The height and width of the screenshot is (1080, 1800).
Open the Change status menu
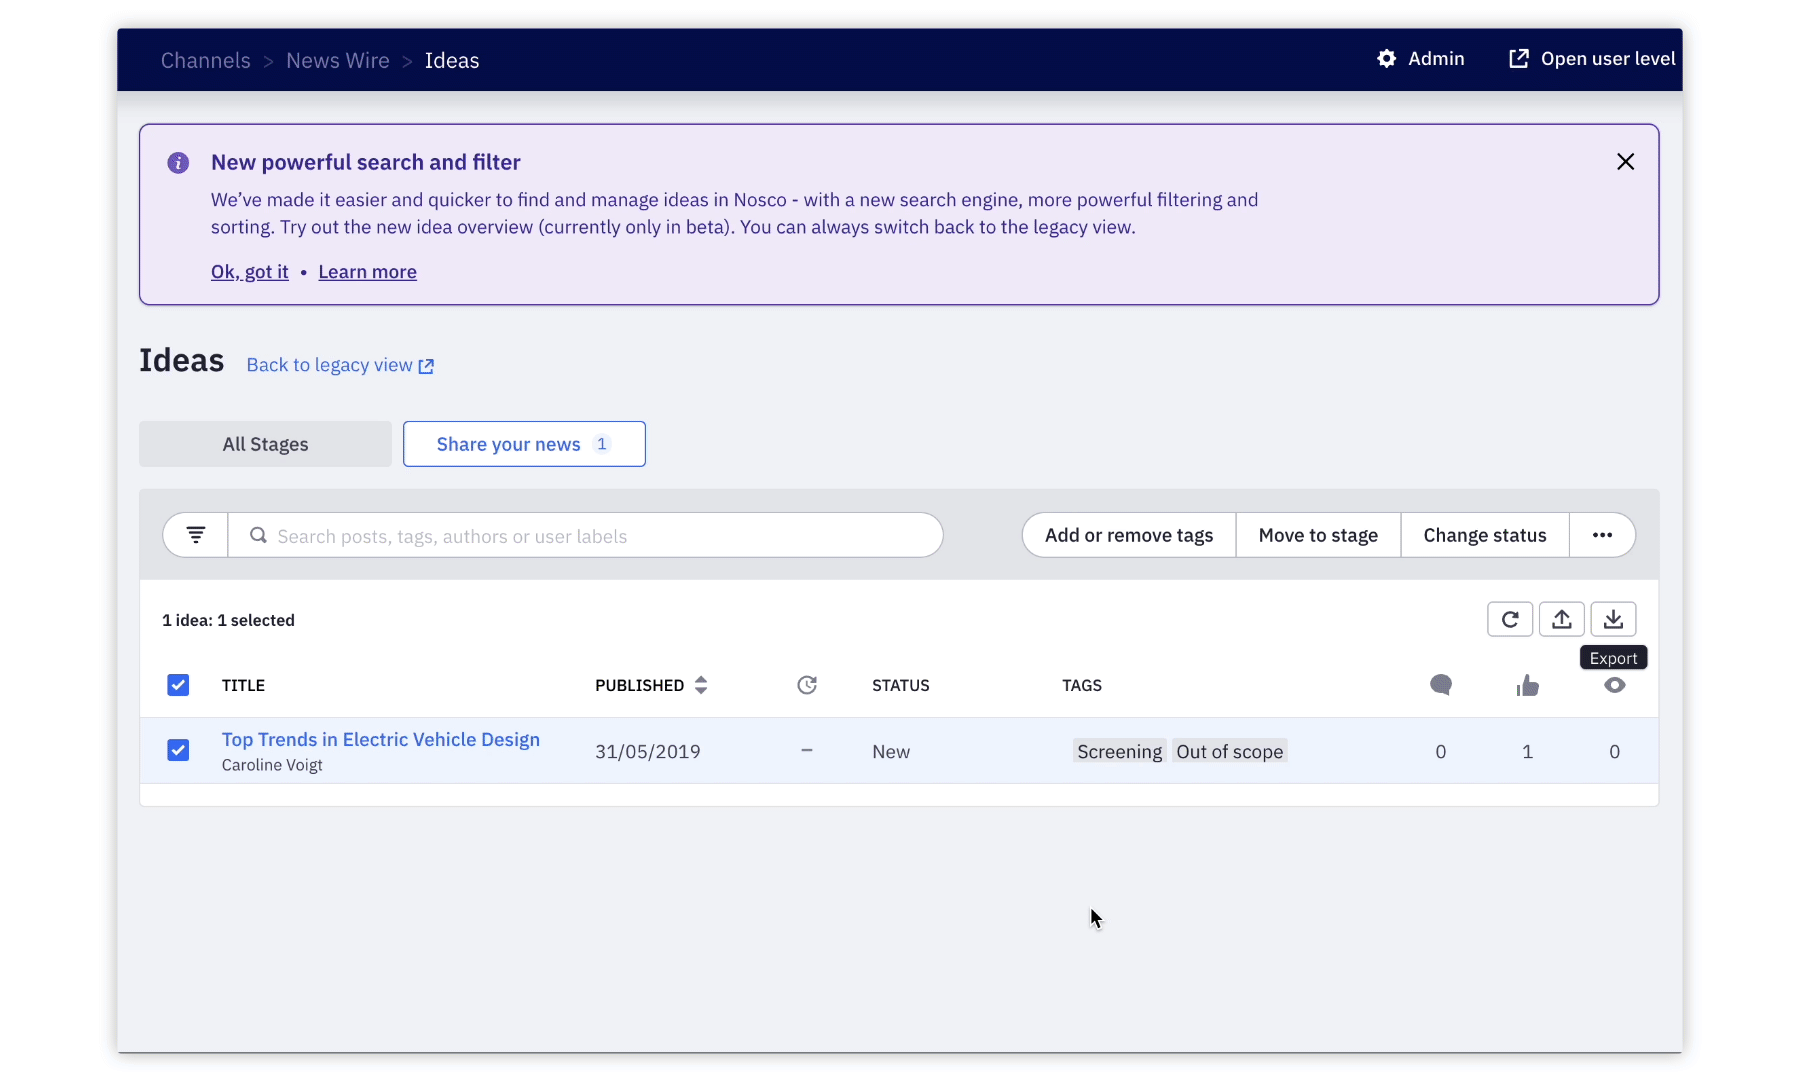click(x=1485, y=535)
